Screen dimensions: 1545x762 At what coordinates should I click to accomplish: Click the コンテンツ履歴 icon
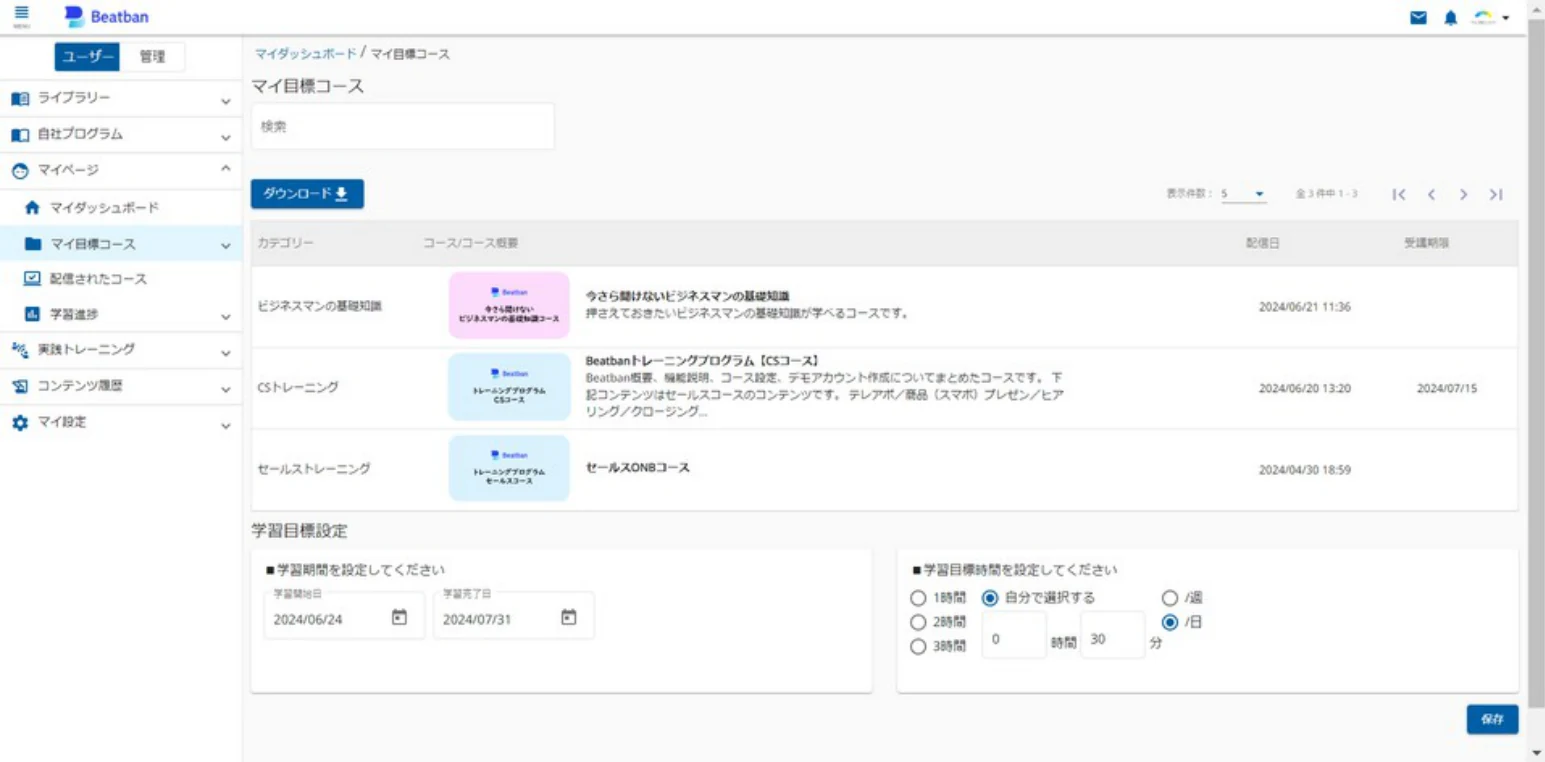click(21, 386)
